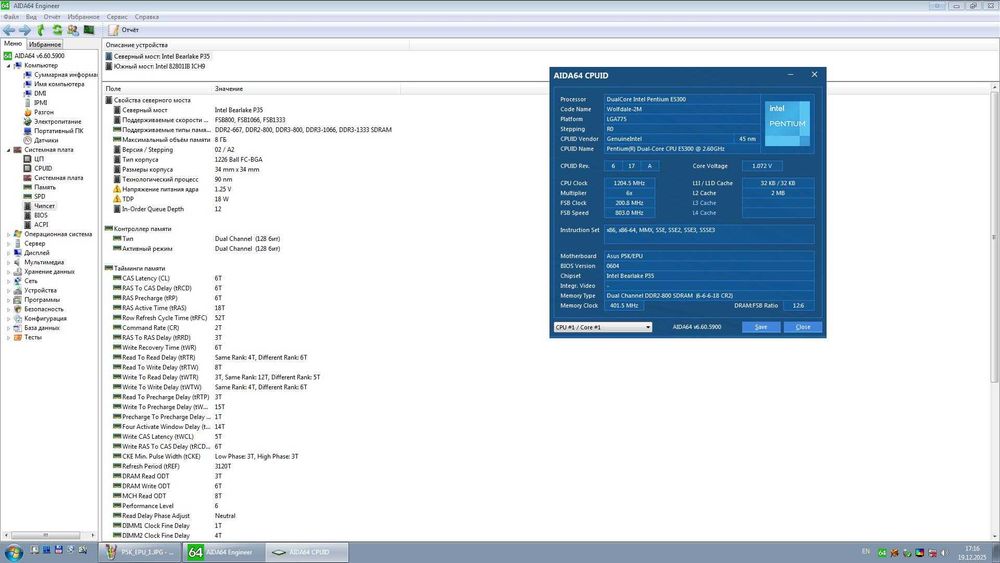Expand the Хранение данных branch

(x=9, y=272)
